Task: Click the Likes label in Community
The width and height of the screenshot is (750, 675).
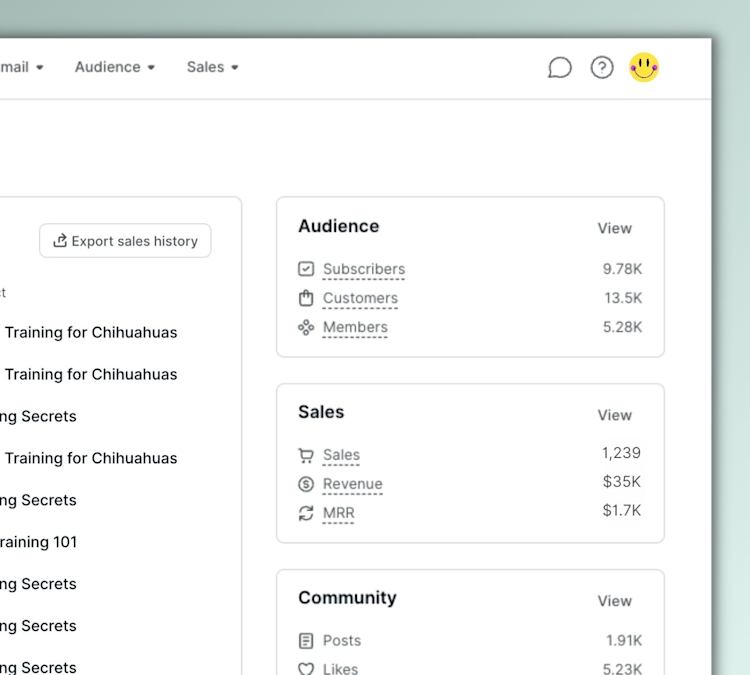Action: pos(340,669)
